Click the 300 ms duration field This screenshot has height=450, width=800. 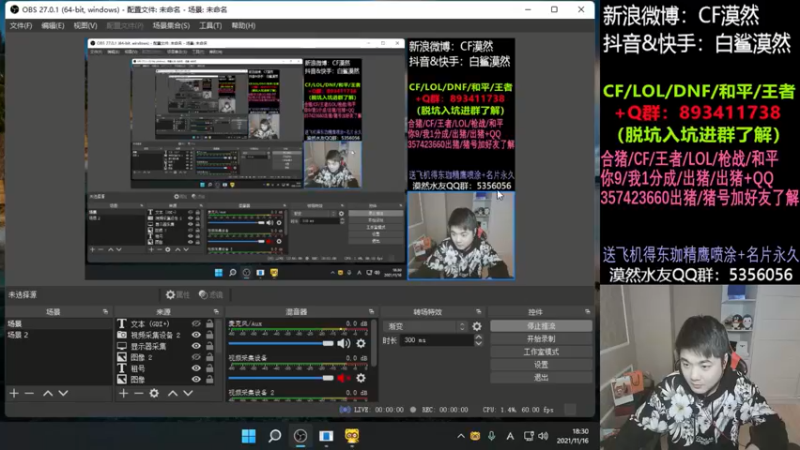coord(437,340)
